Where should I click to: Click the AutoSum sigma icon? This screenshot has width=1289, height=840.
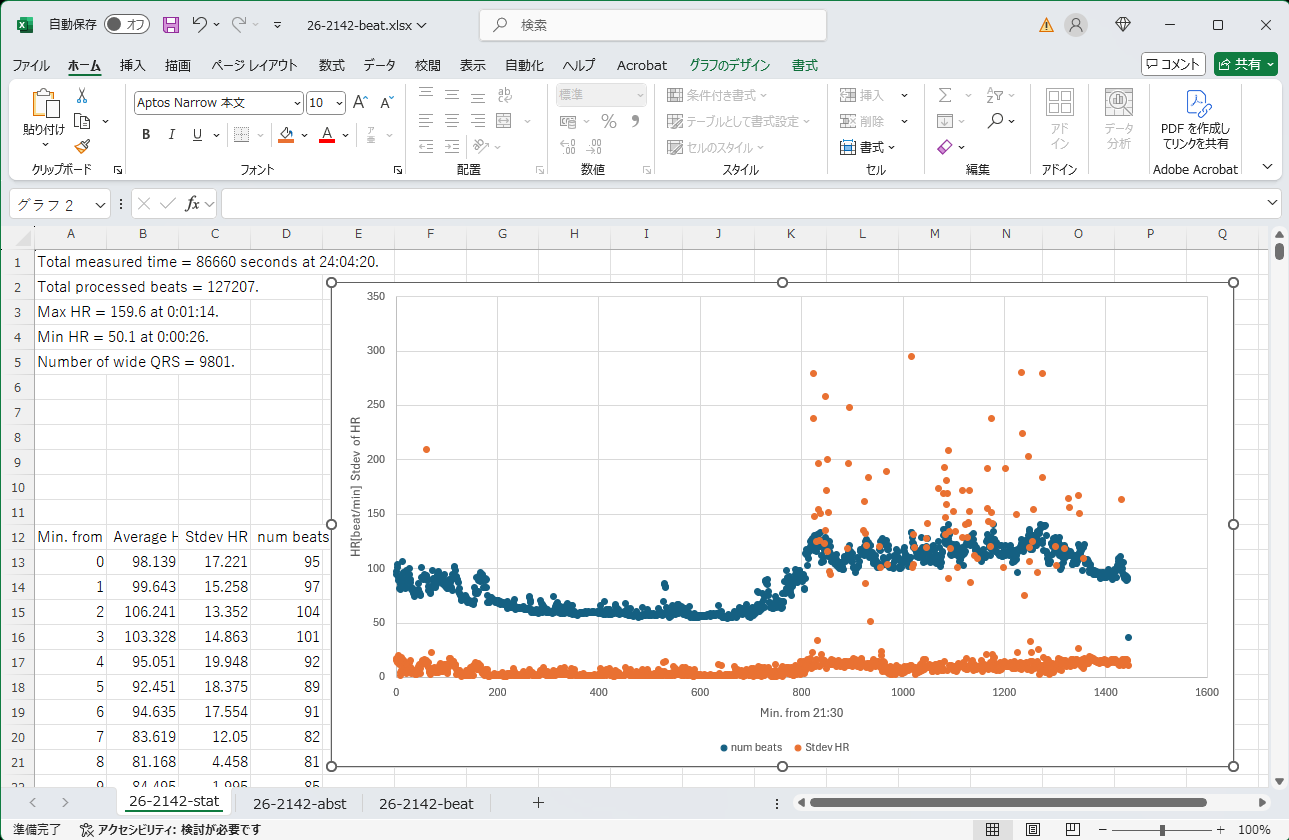944,95
